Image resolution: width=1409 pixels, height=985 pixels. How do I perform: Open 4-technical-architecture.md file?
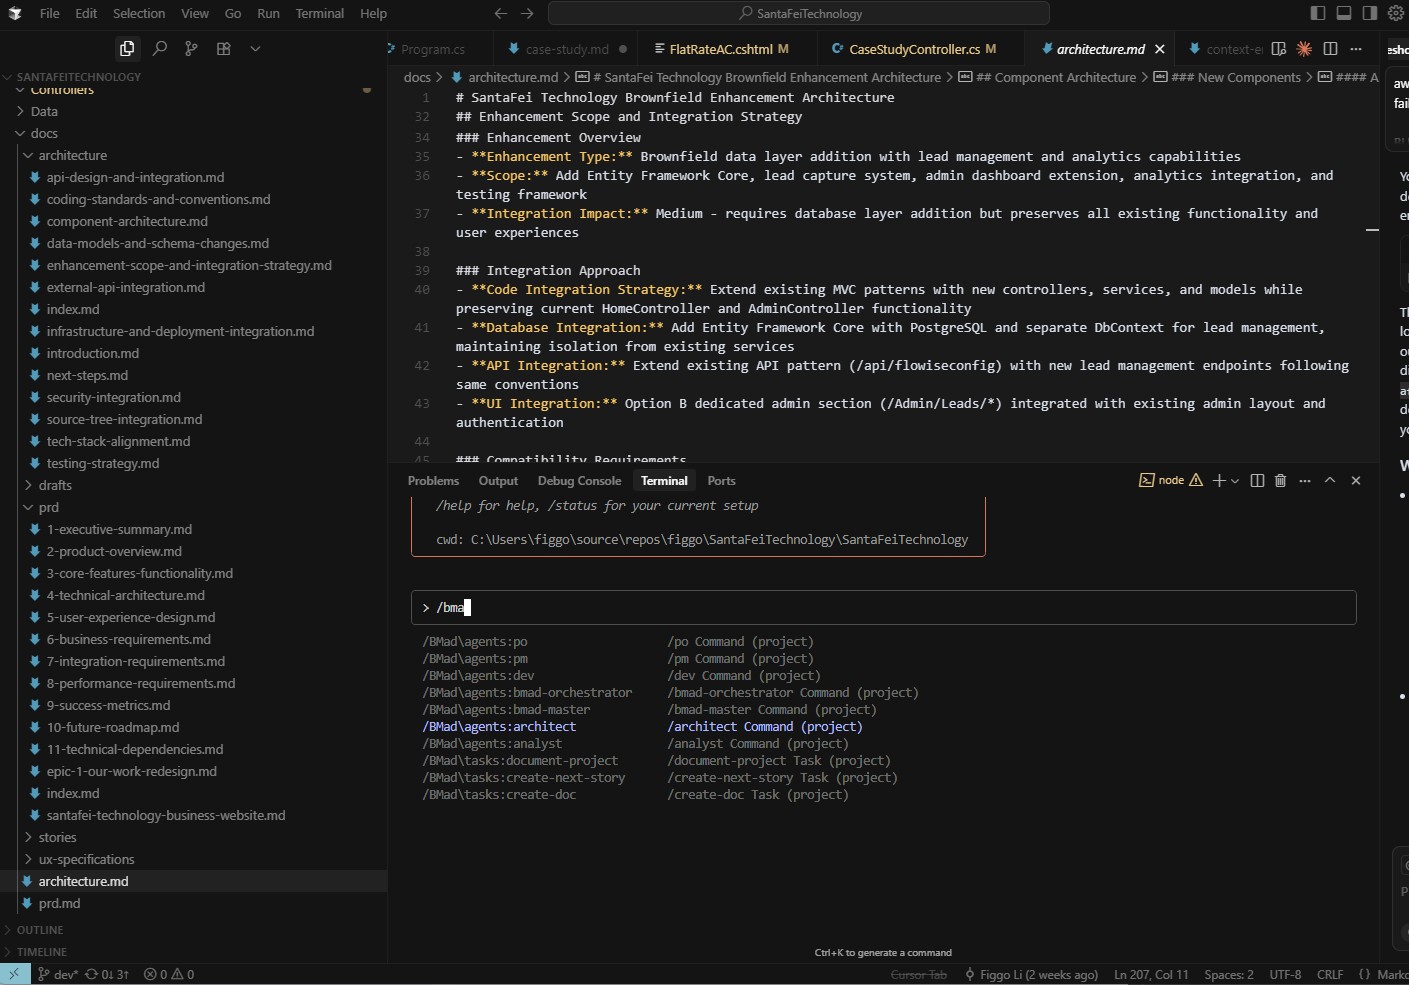(193, 595)
